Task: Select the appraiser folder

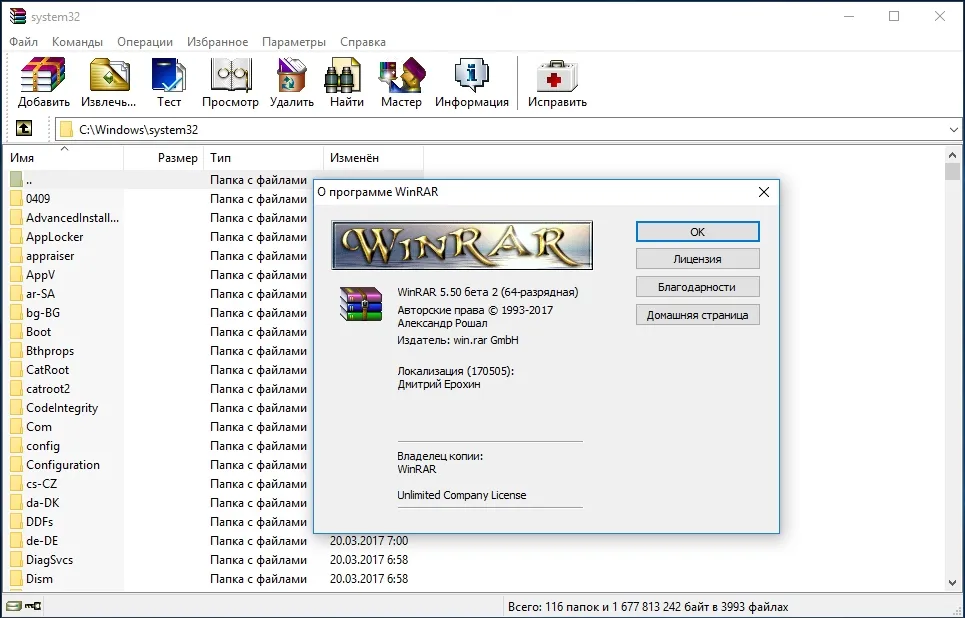Action: pyautogui.click(x=50, y=255)
